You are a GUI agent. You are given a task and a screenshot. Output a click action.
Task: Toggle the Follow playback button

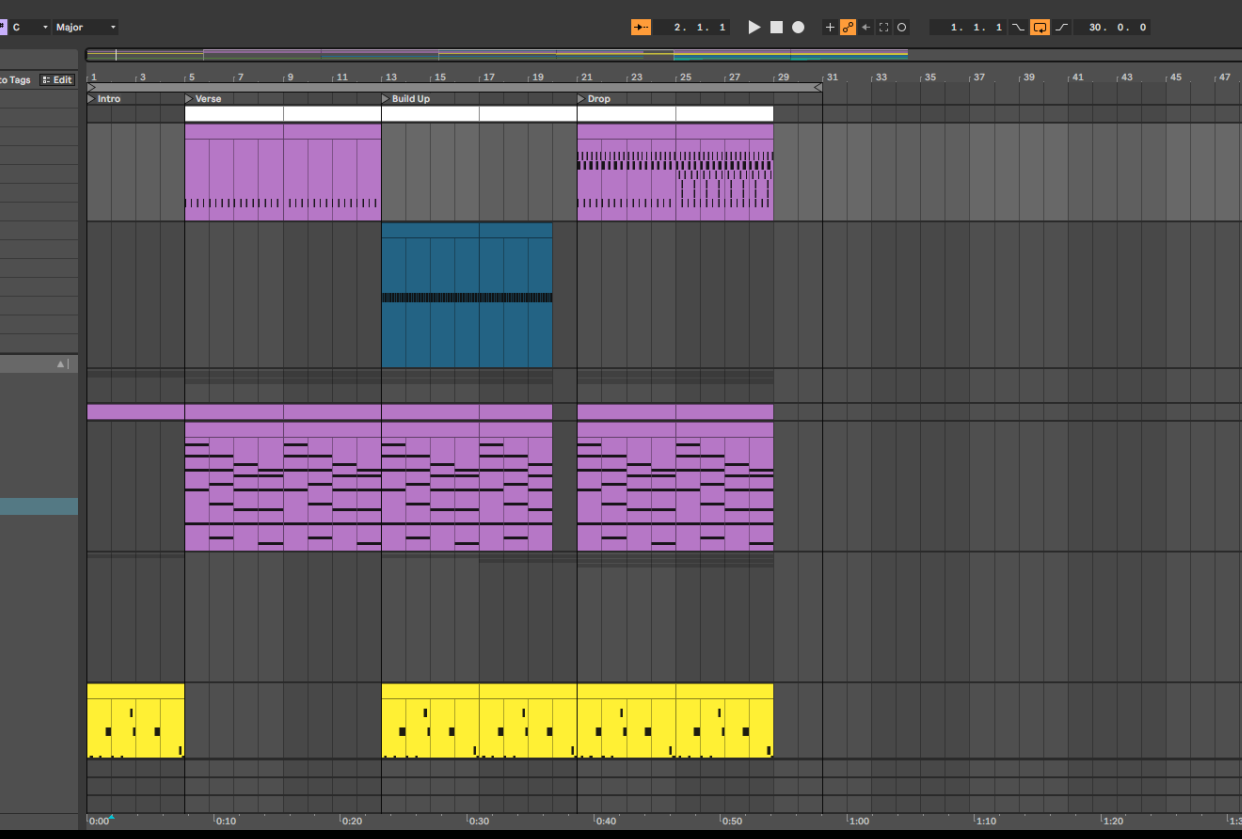pos(641,27)
